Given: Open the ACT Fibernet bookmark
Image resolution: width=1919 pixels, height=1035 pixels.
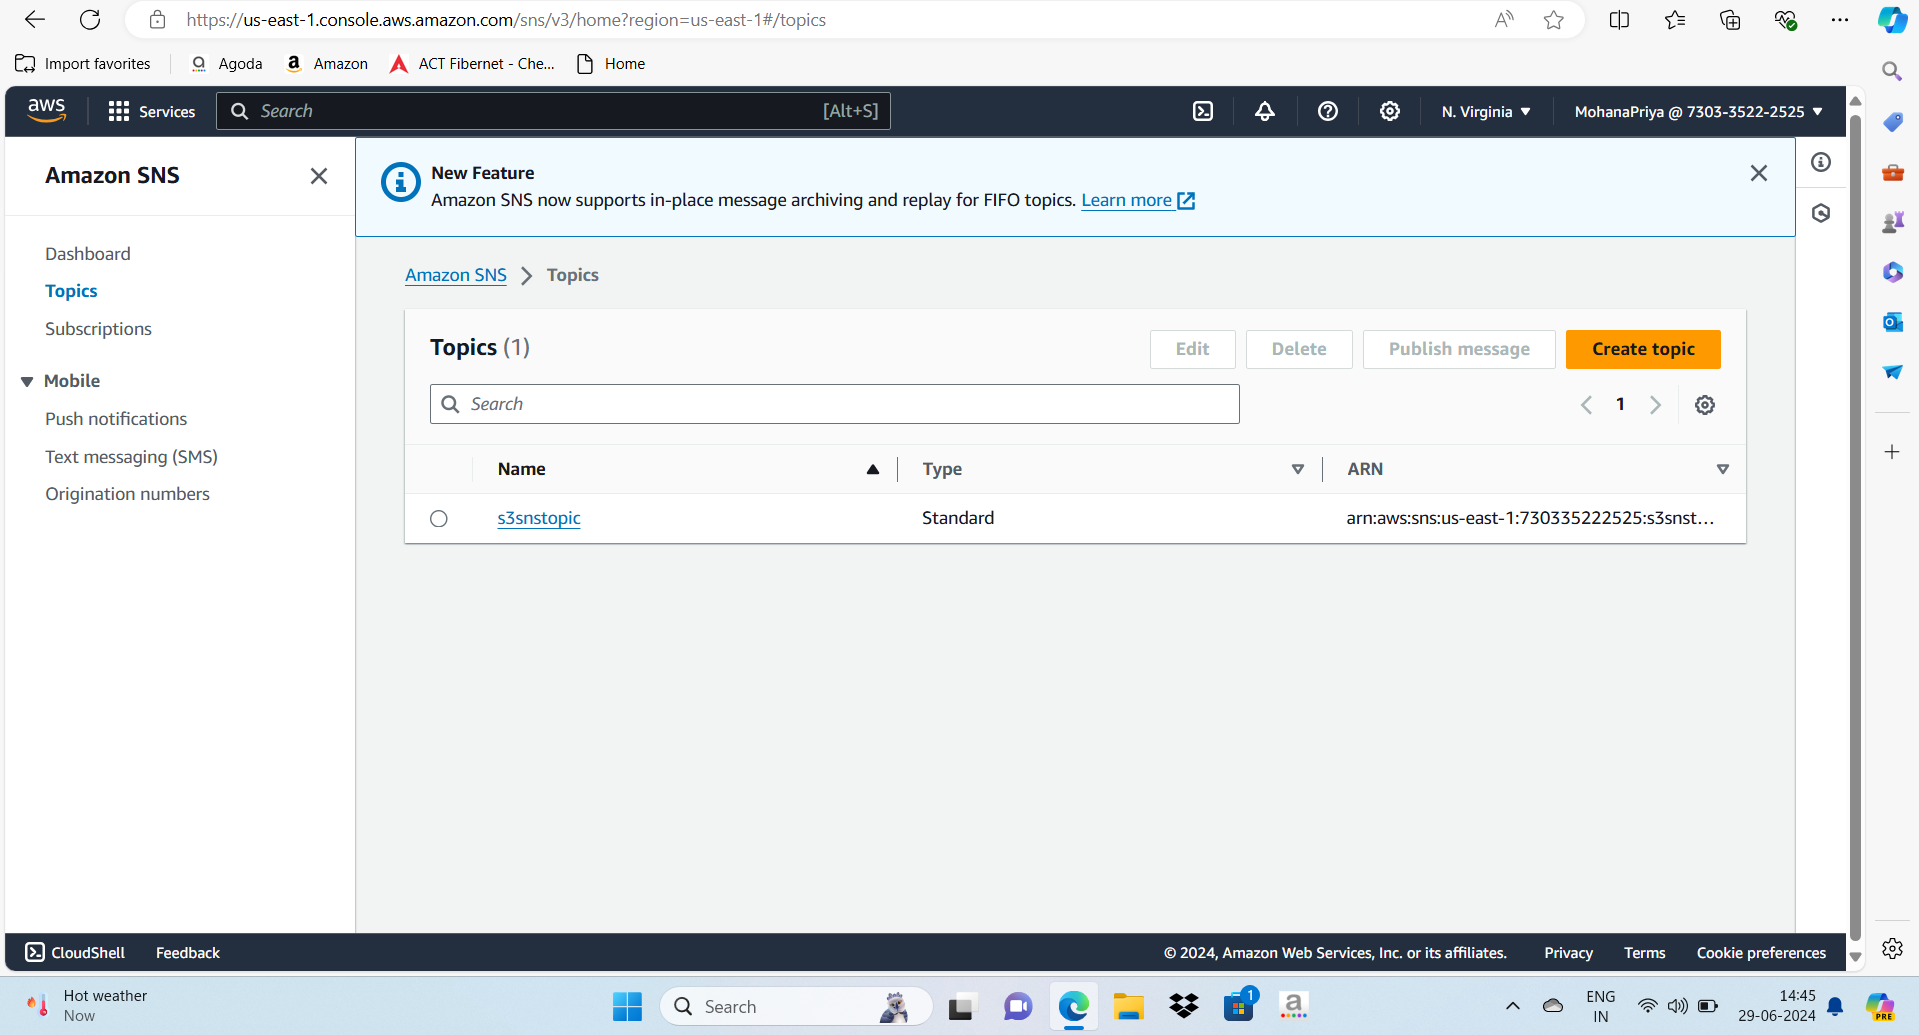Looking at the screenshot, I should pos(473,64).
